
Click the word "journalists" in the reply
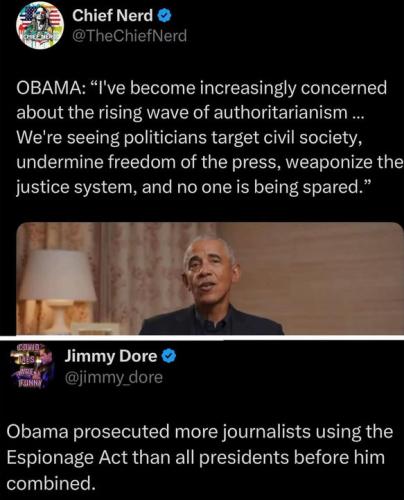click(267, 432)
